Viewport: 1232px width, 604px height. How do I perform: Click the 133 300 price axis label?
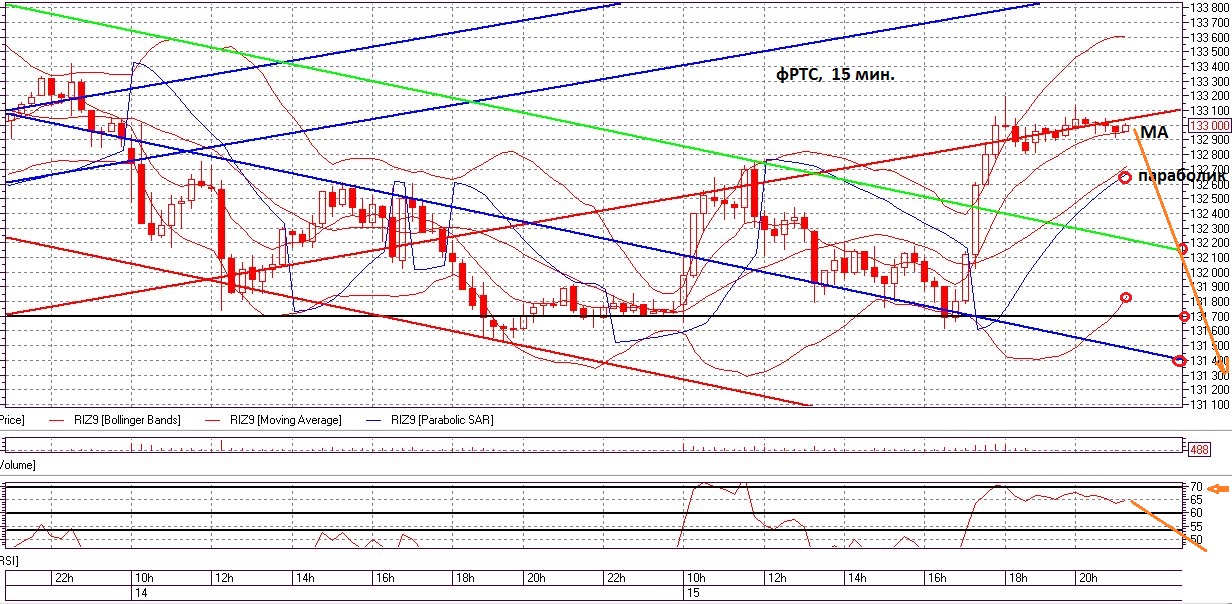pos(1208,81)
